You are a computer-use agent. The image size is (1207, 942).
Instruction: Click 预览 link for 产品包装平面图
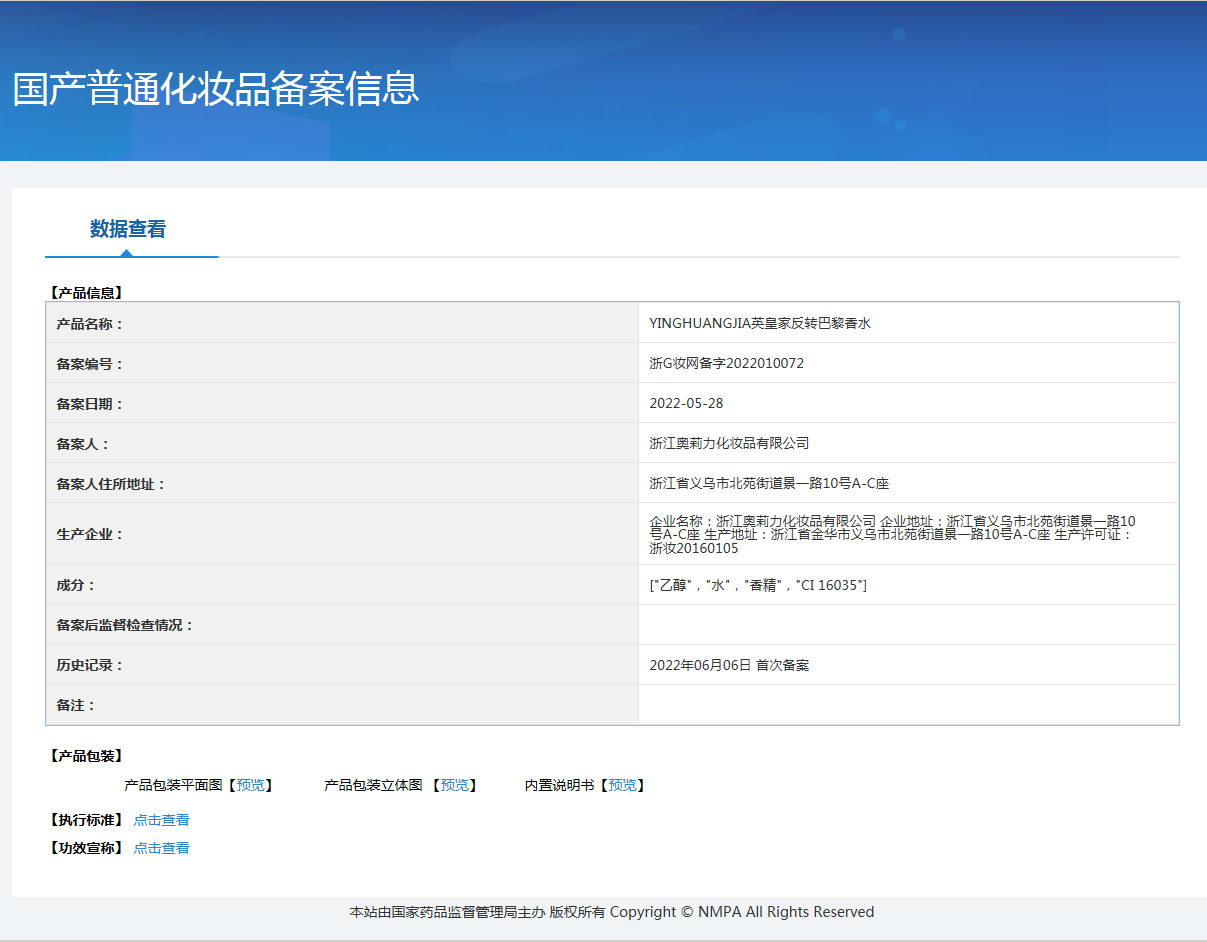[x=251, y=785]
